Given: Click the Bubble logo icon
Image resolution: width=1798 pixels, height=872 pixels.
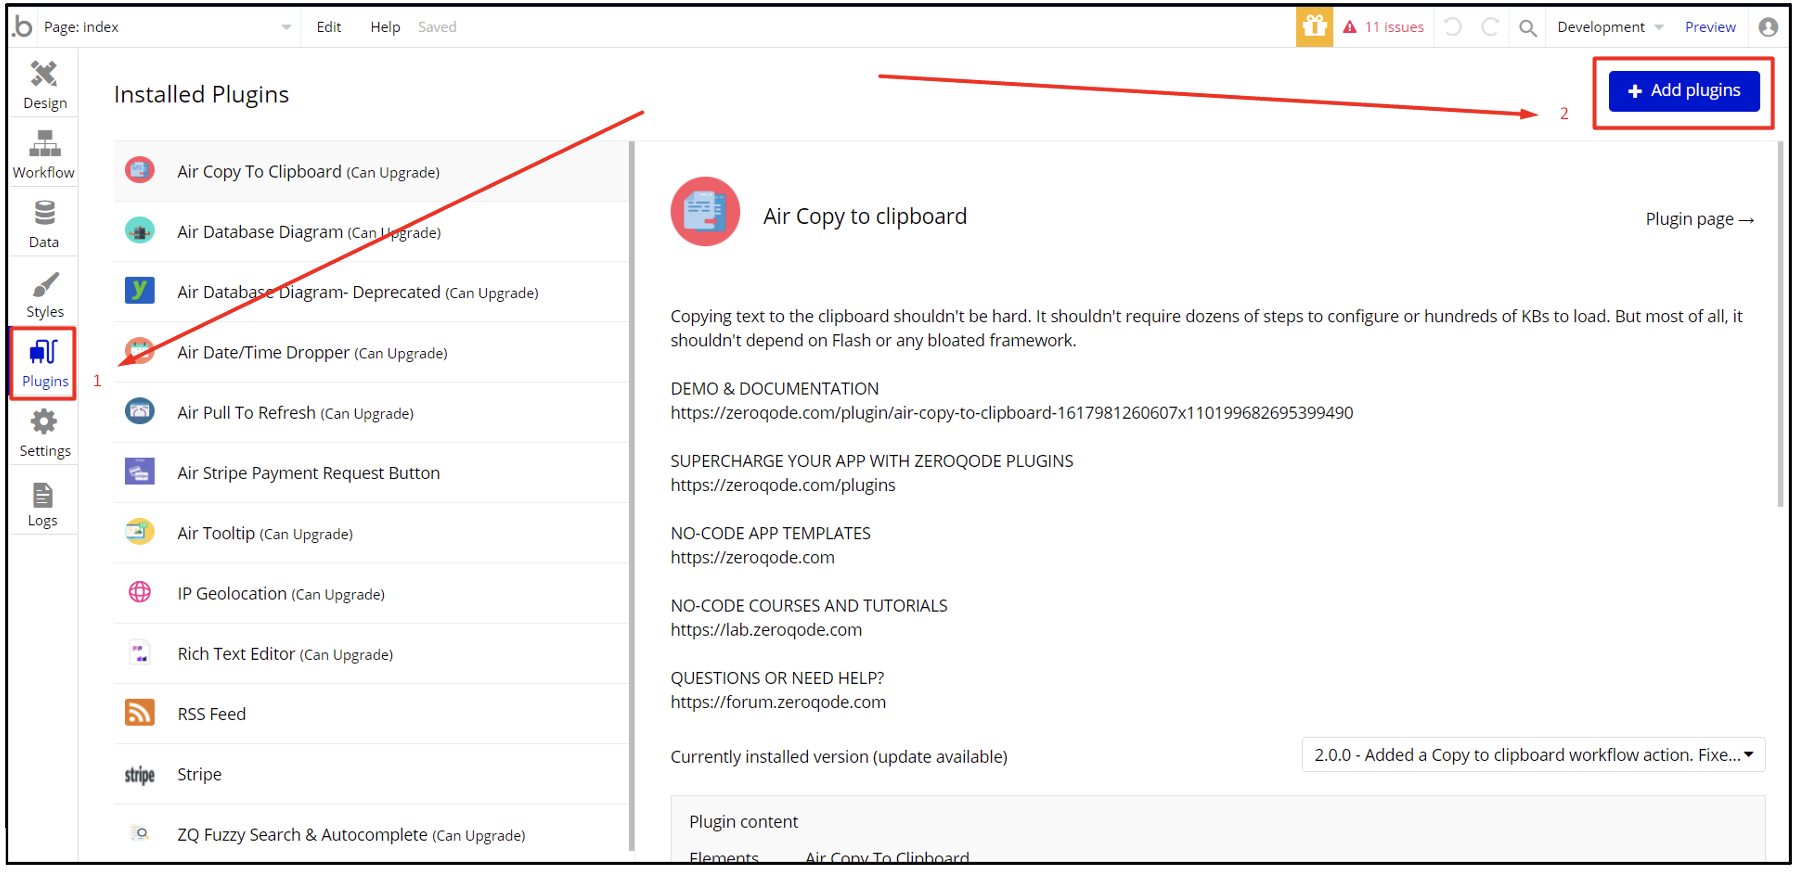Looking at the screenshot, I should click(22, 27).
